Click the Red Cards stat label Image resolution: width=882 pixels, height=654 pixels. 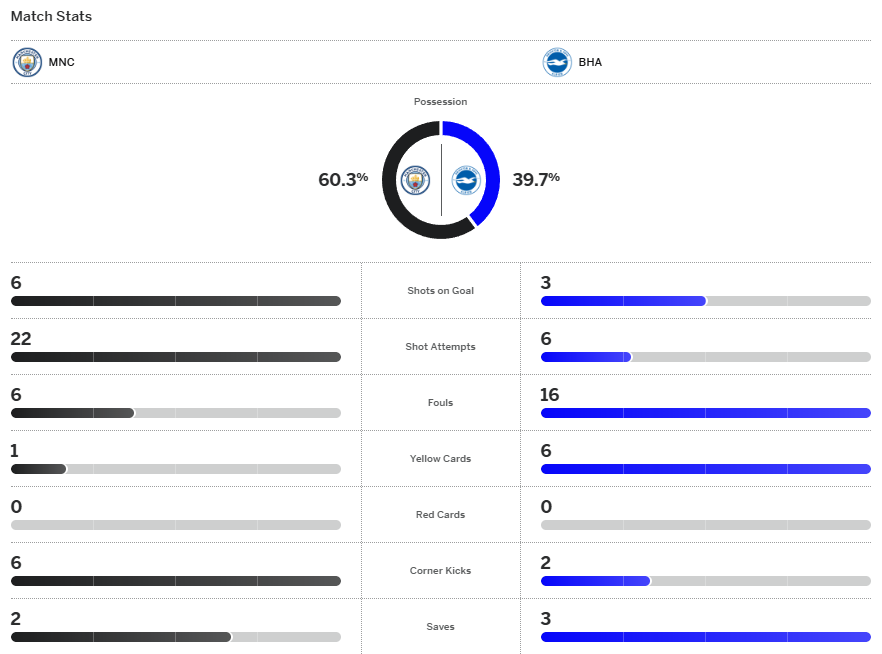[x=440, y=515]
